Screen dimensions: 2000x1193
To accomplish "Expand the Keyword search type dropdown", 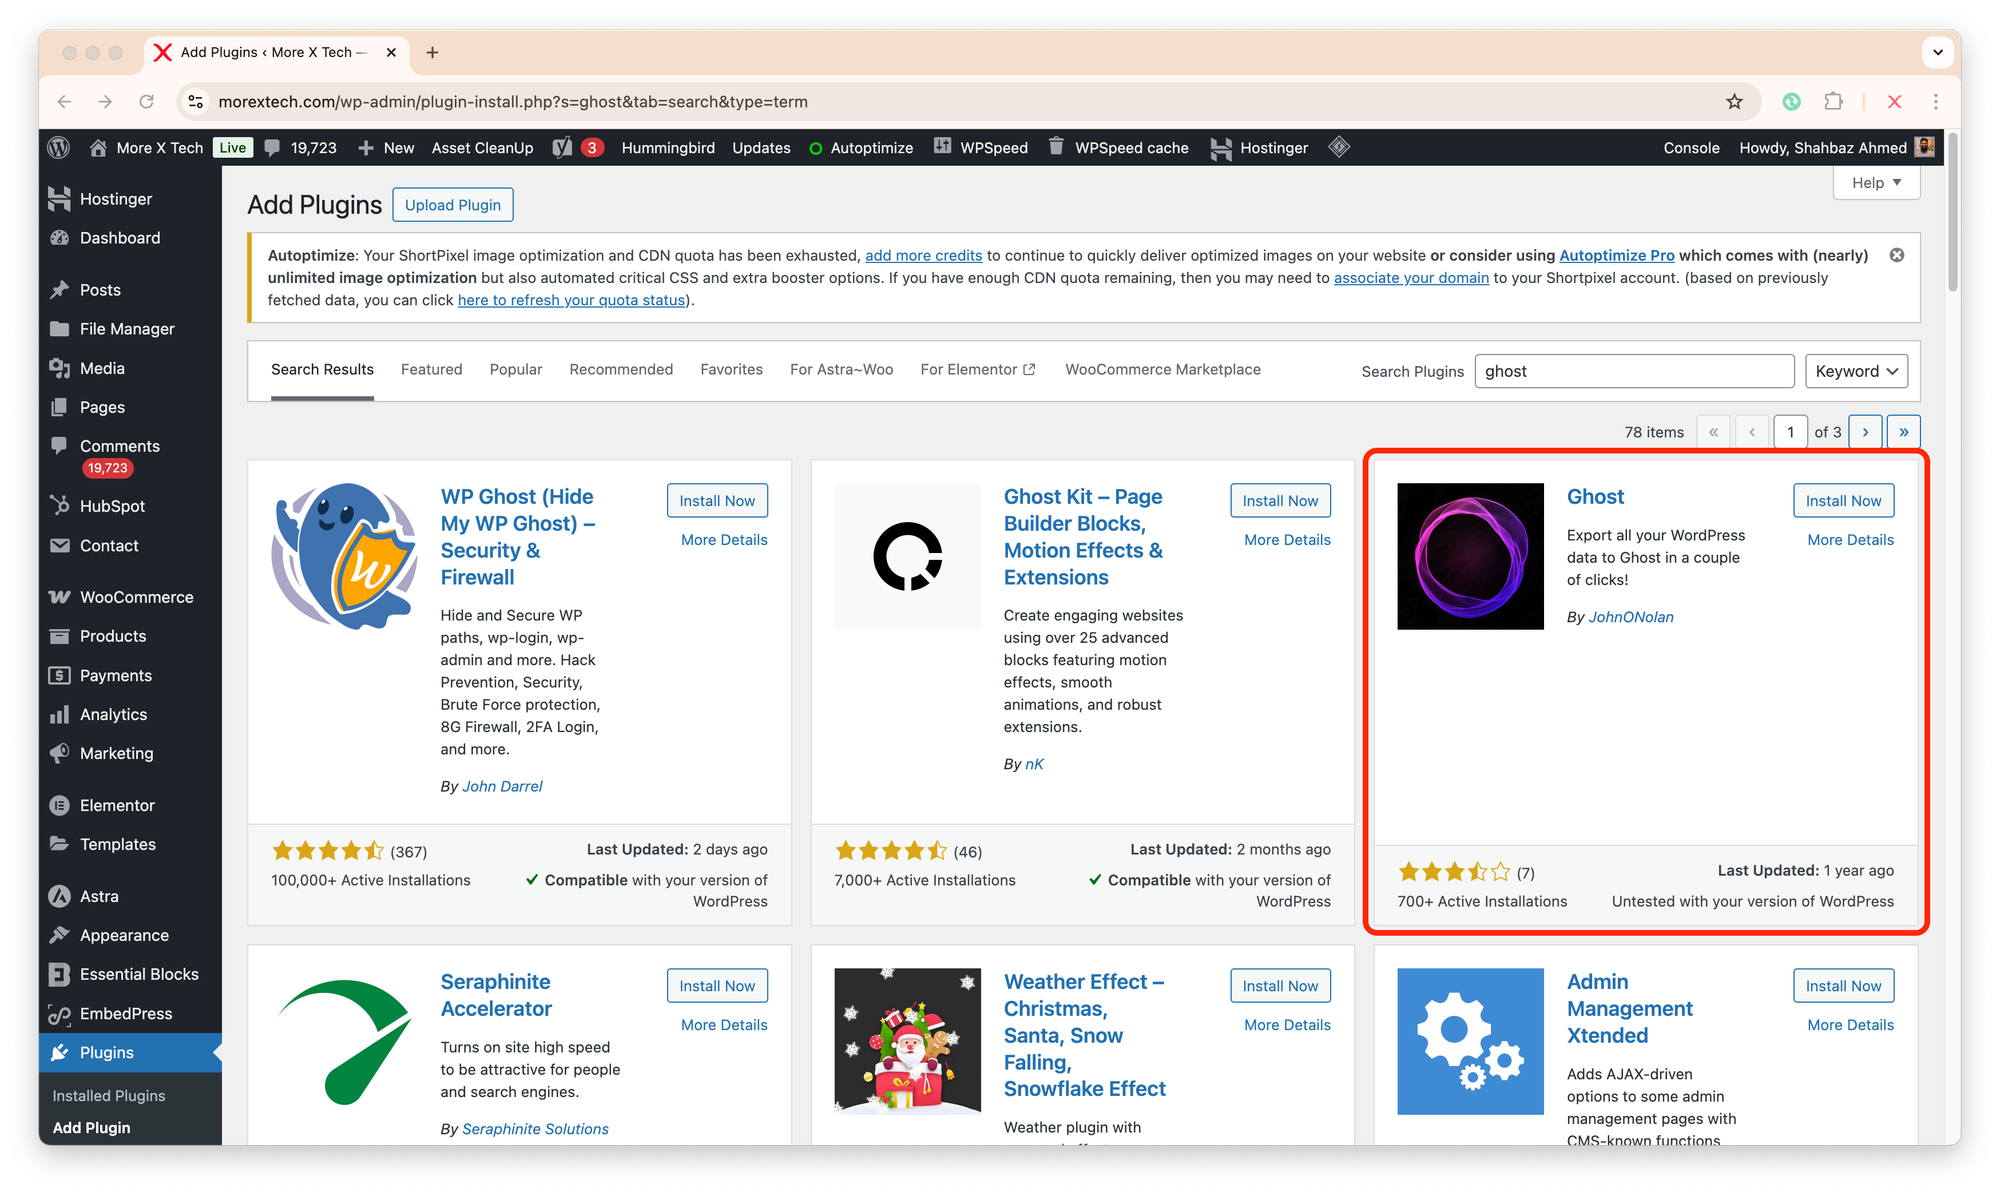I will coord(1856,371).
